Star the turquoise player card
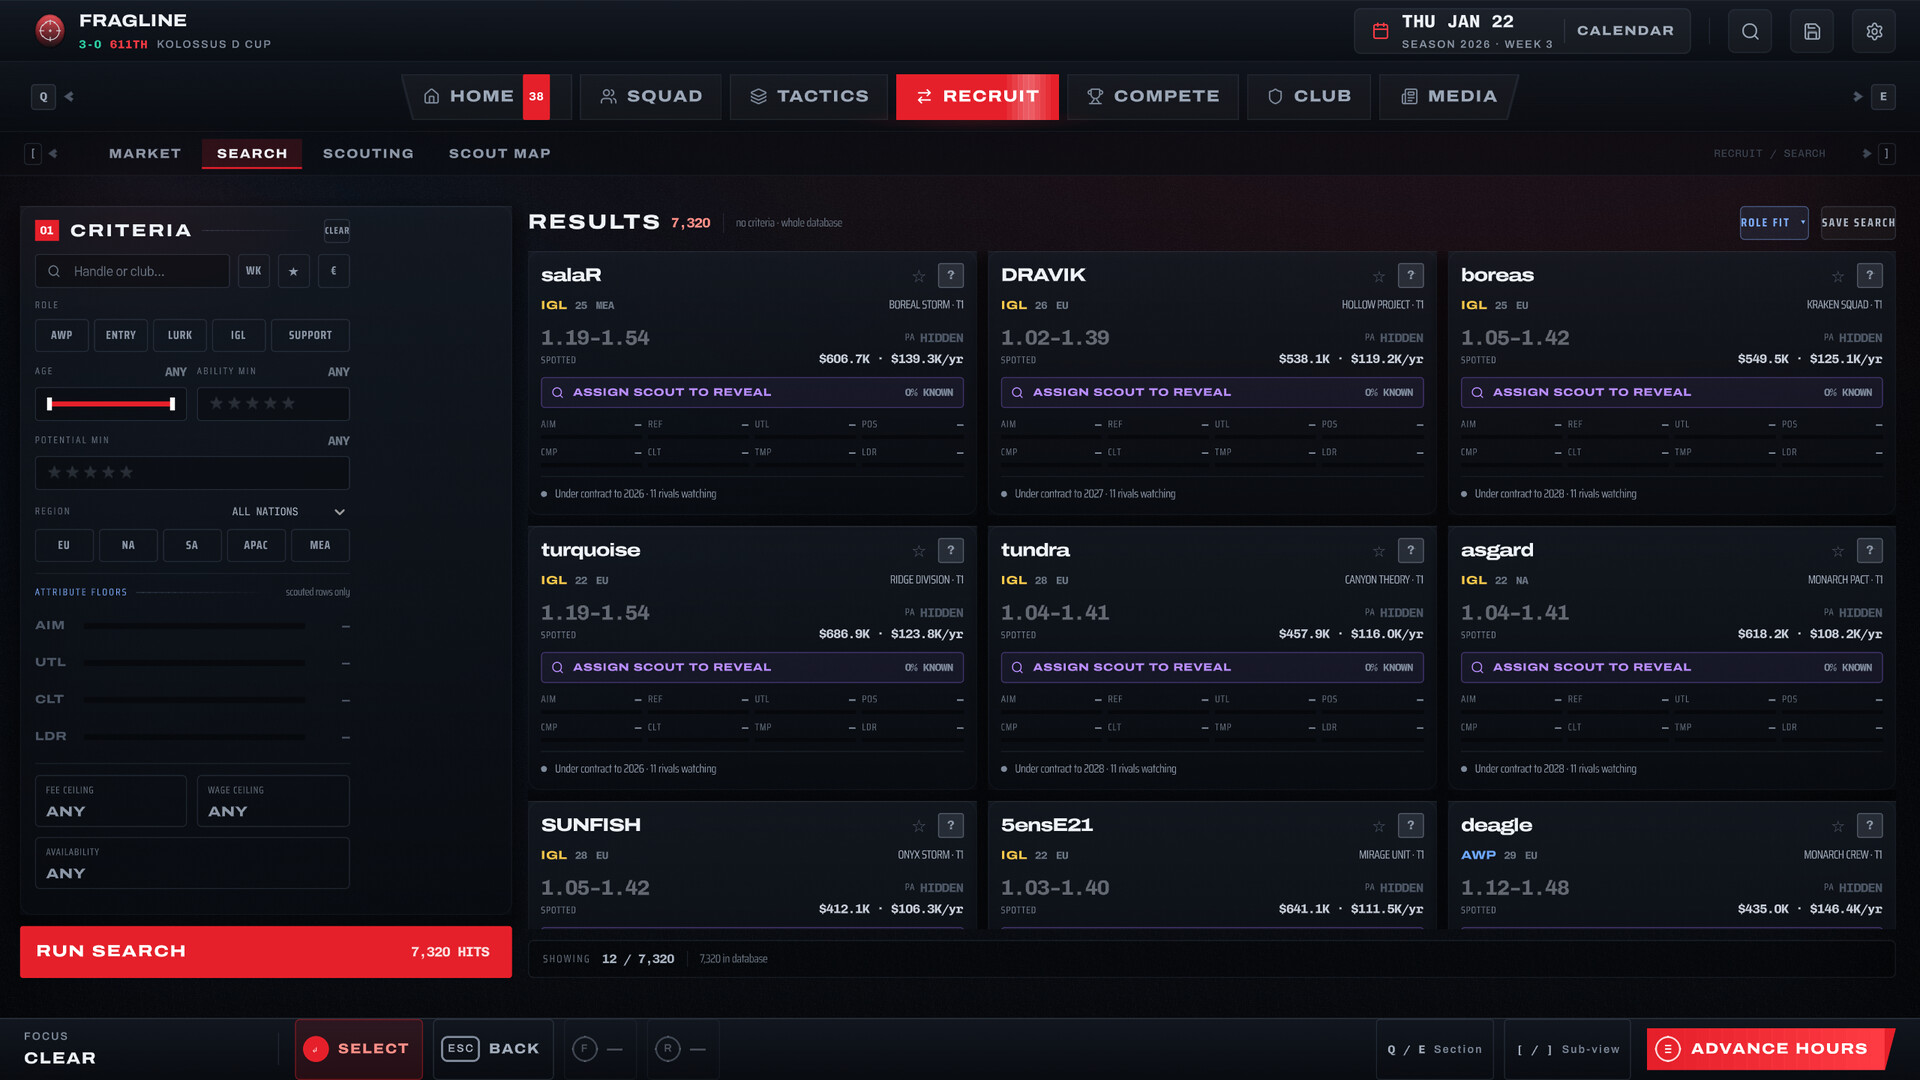The image size is (1920, 1080). (x=918, y=551)
